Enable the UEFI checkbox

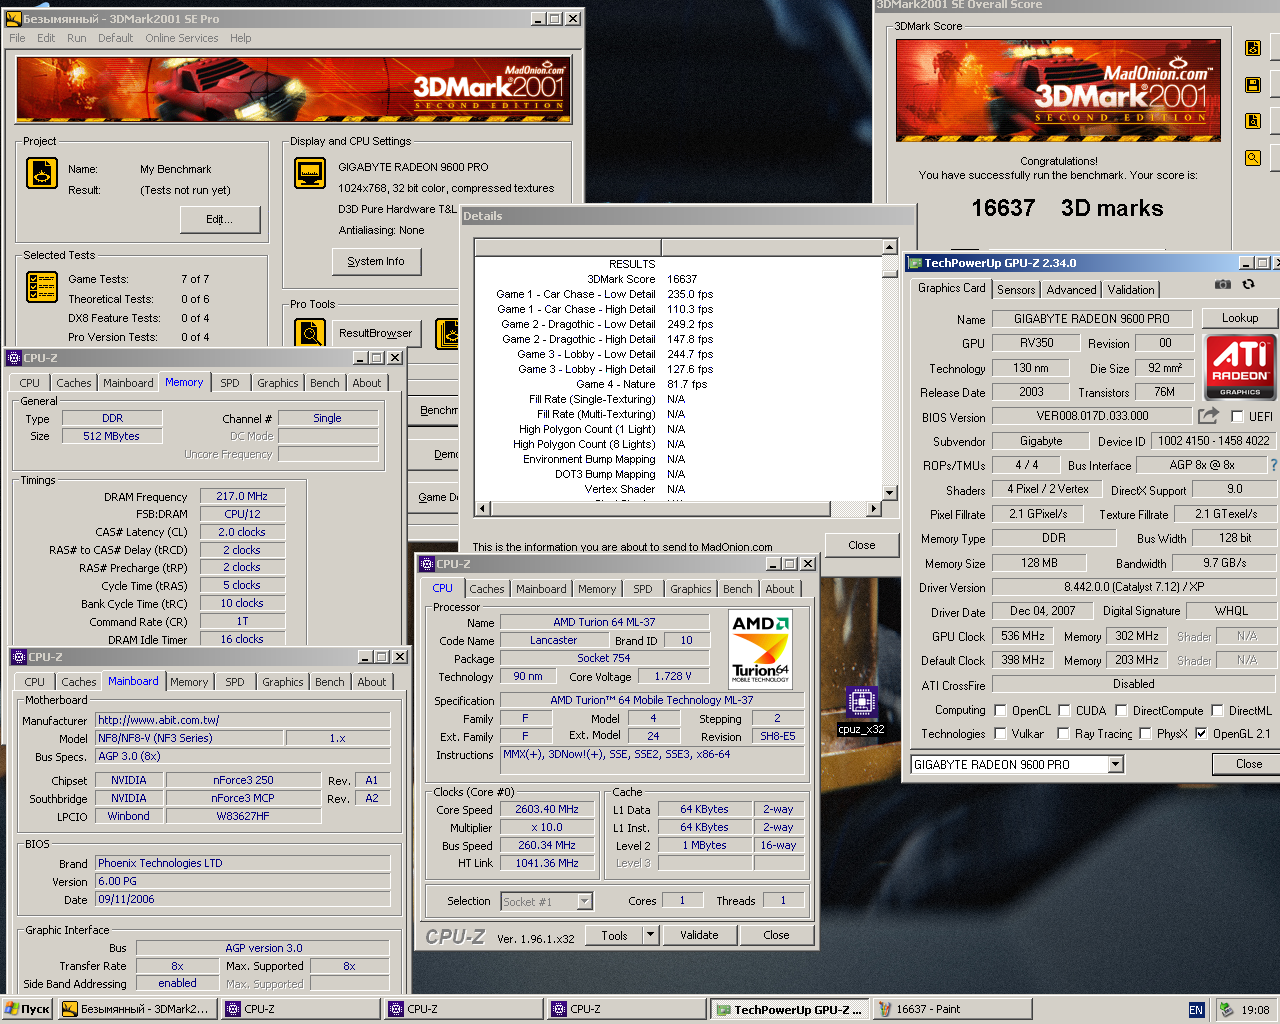click(x=1237, y=417)
